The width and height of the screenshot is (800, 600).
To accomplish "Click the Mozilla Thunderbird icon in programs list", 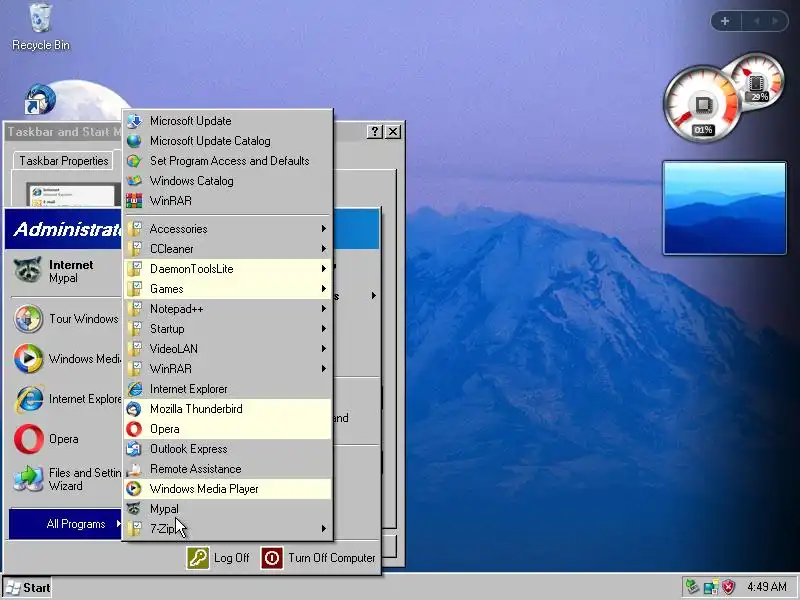I will pyautogui.click(x=134, y=409).
